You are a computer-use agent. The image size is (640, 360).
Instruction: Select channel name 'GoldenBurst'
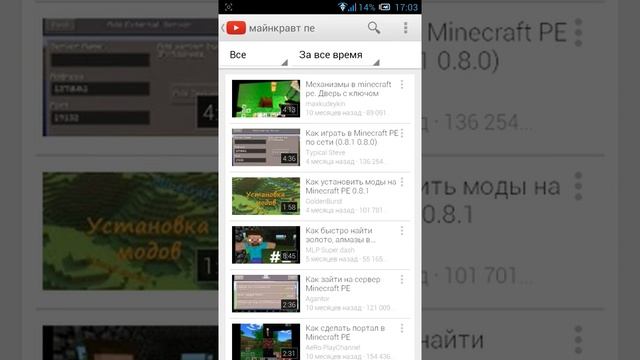[324, 201]
